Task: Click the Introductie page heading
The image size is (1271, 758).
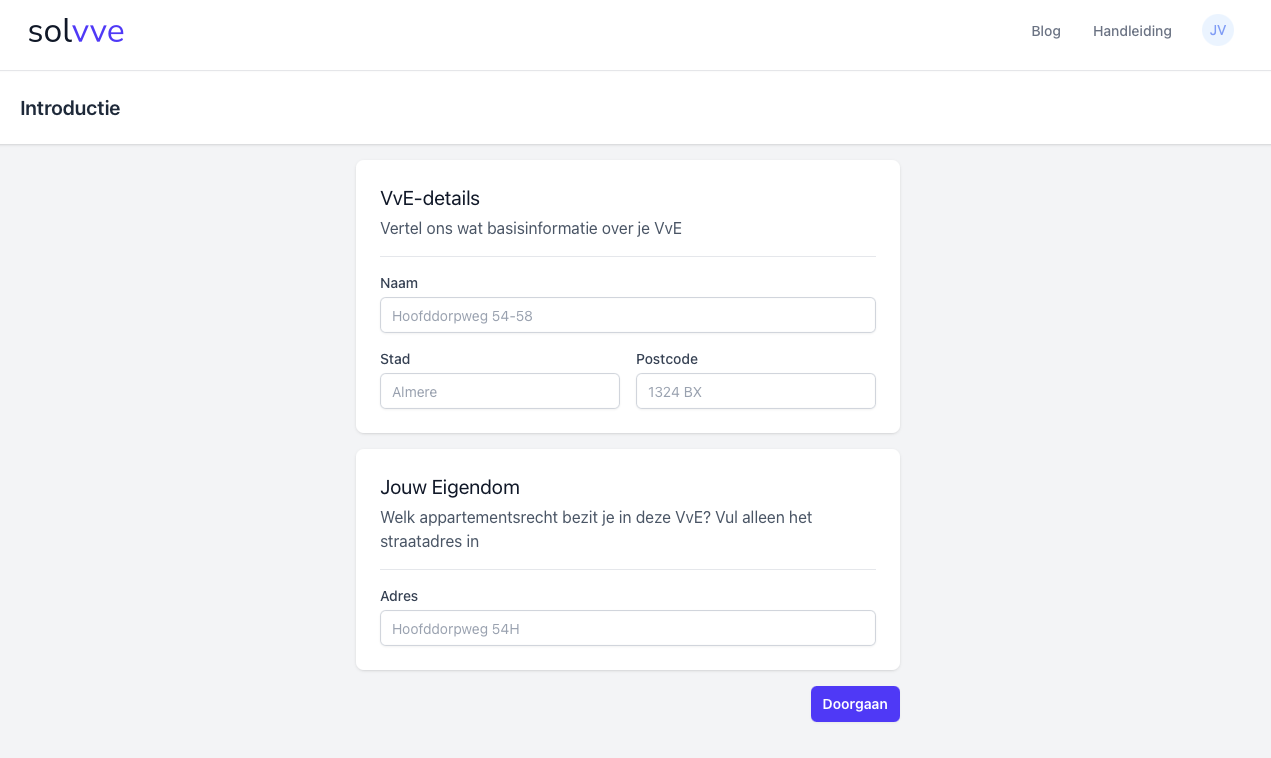Action: [x=70, y=108]
